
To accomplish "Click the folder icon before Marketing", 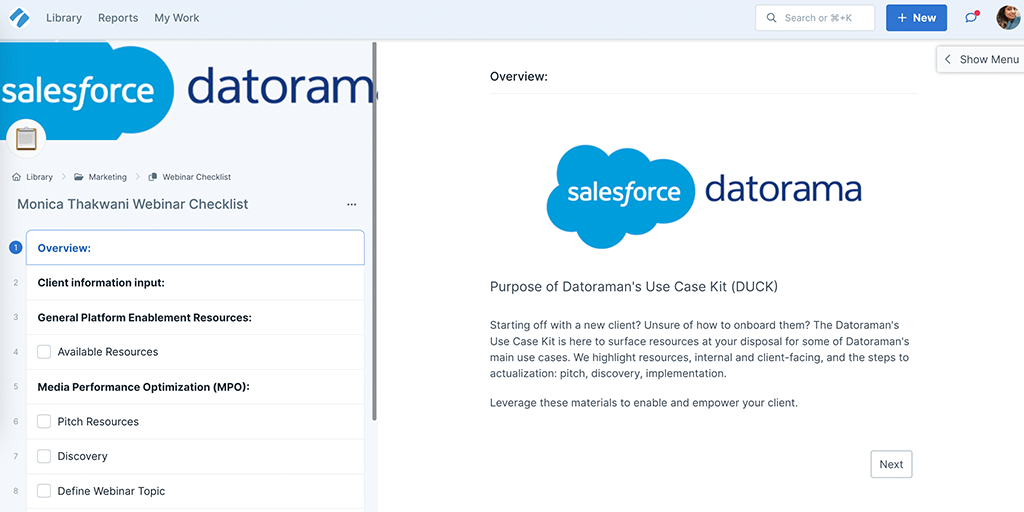I will pyautogui.click(x=79, y=177).
